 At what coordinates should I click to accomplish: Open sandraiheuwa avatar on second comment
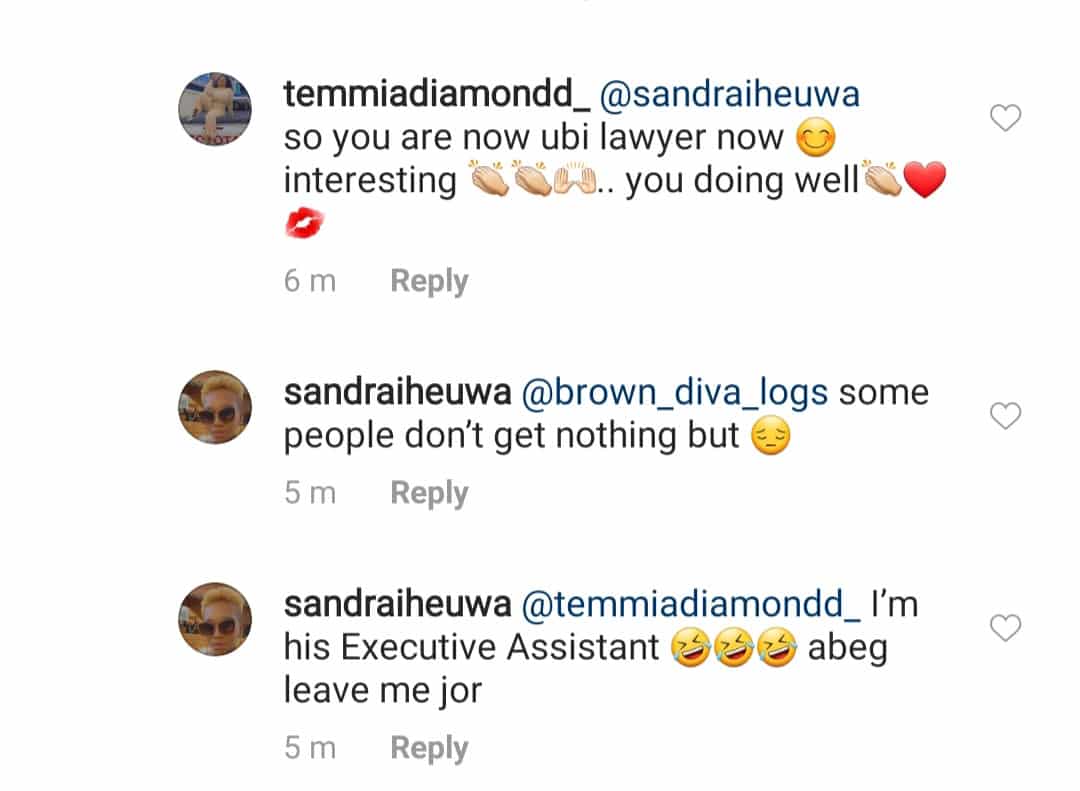tap(215, 407)
